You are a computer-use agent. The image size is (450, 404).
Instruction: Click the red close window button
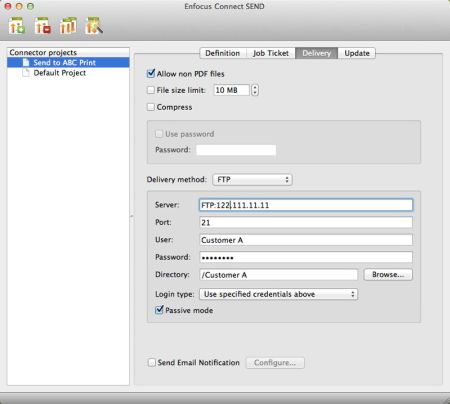tap(8, 6)
